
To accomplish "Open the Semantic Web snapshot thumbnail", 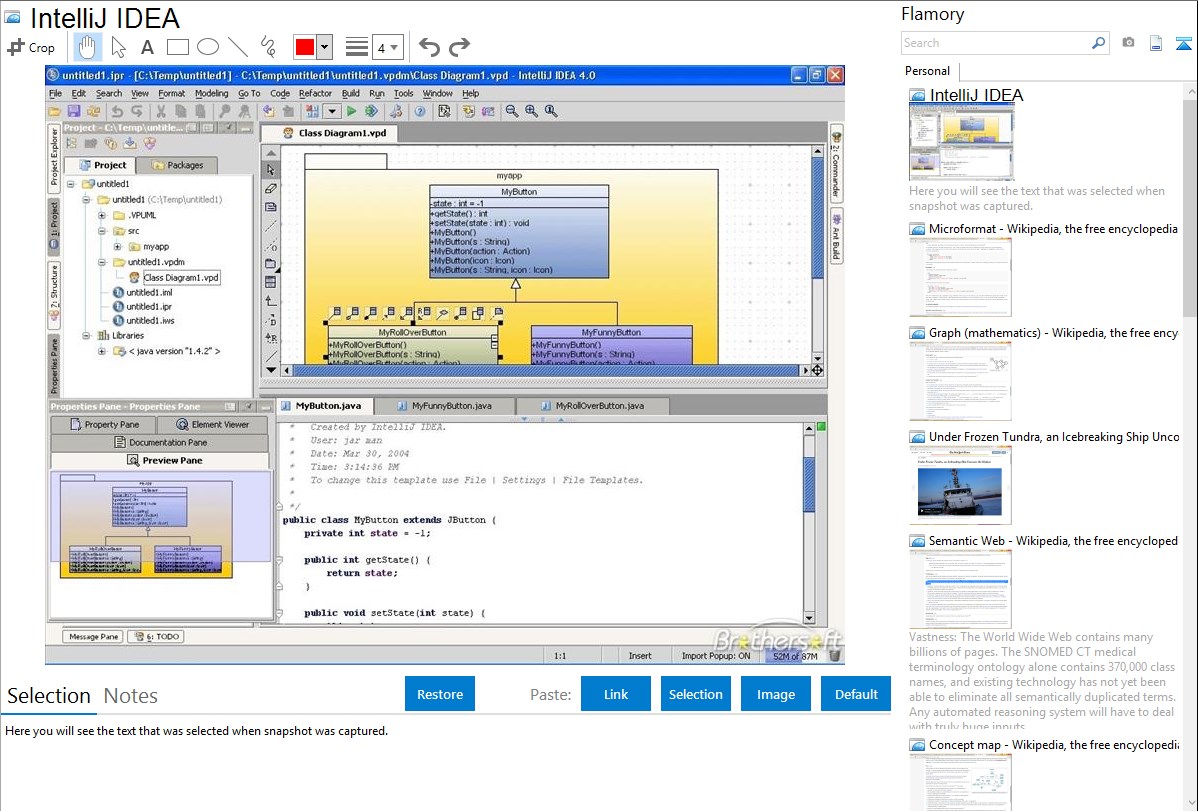I will coord(960,589).
